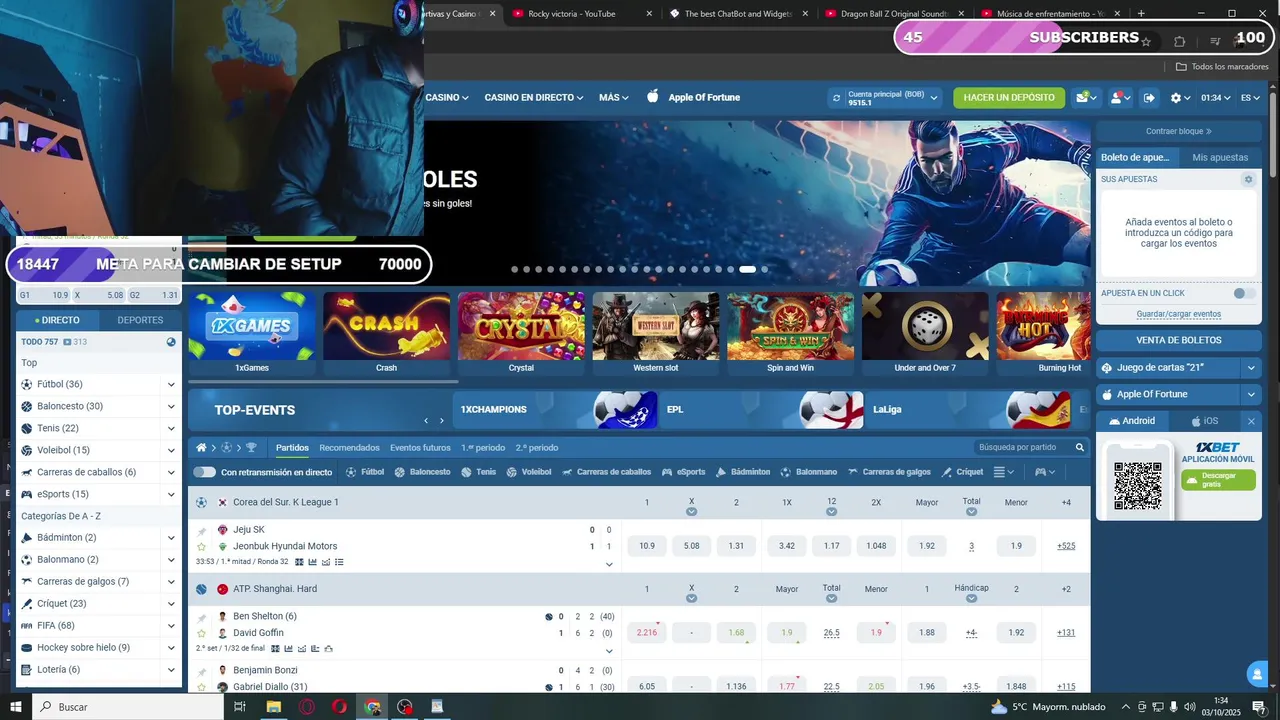
Task: Pin the Jeju SK match
Action: (201, 530)
